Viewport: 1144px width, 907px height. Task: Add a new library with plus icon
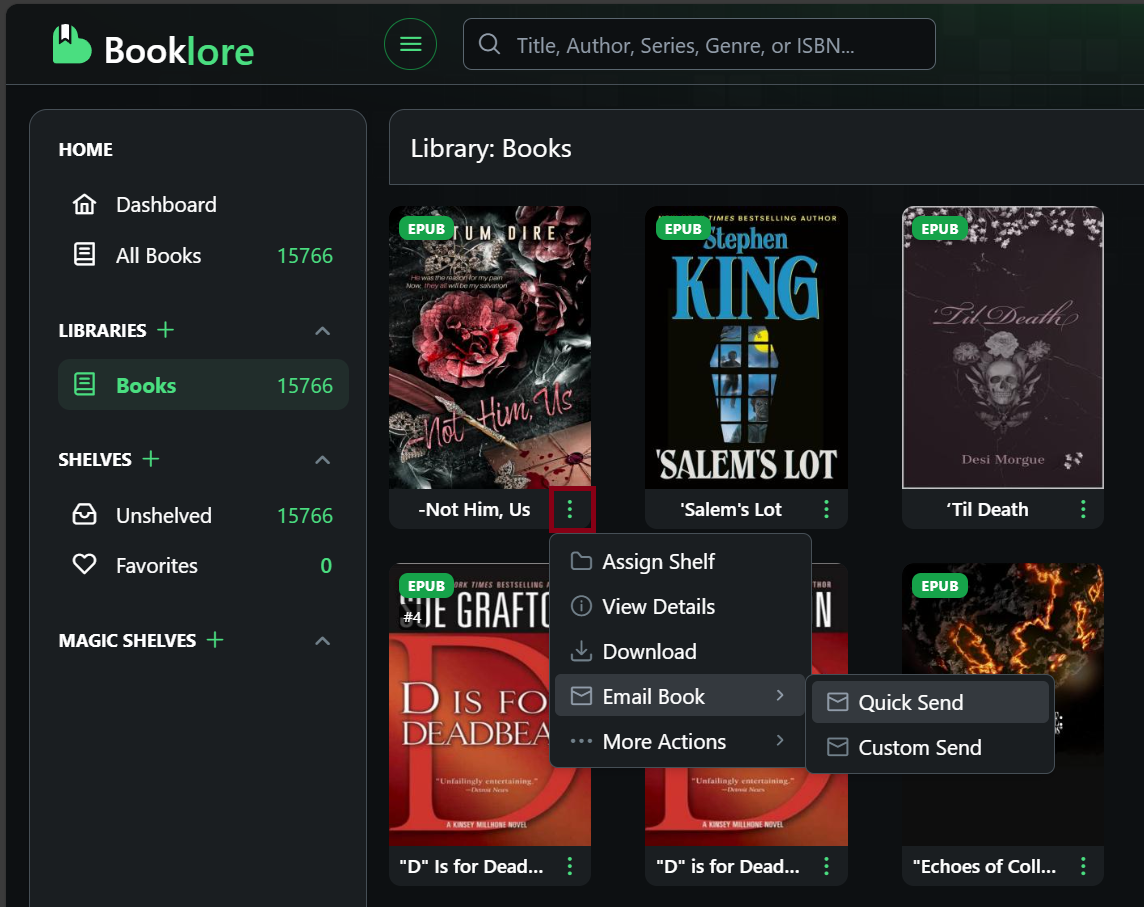166,330
